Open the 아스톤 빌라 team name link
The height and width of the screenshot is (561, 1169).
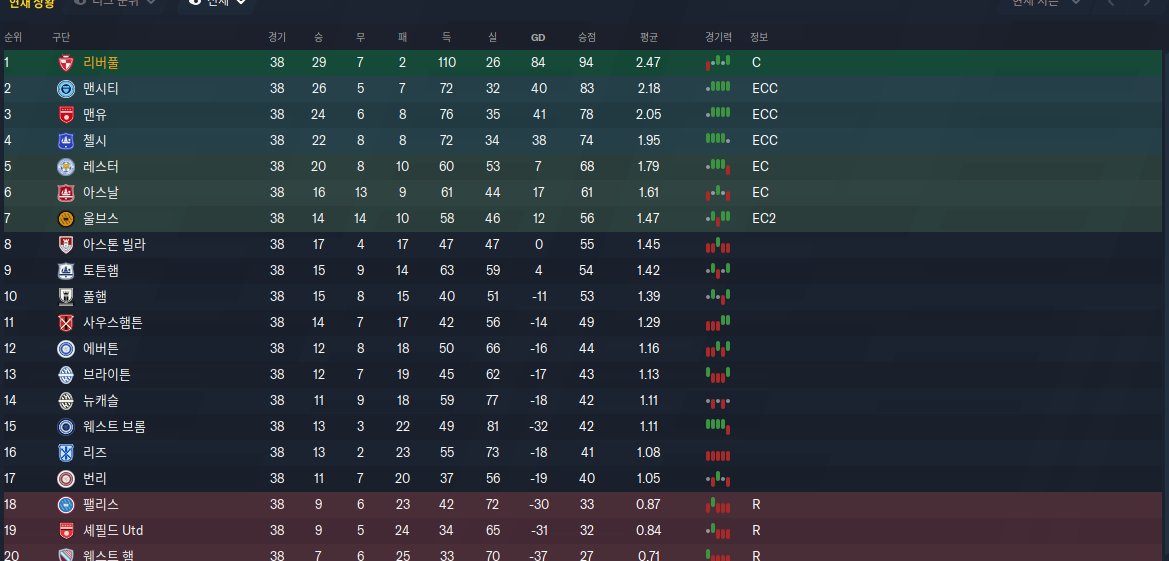coord(115,245)
